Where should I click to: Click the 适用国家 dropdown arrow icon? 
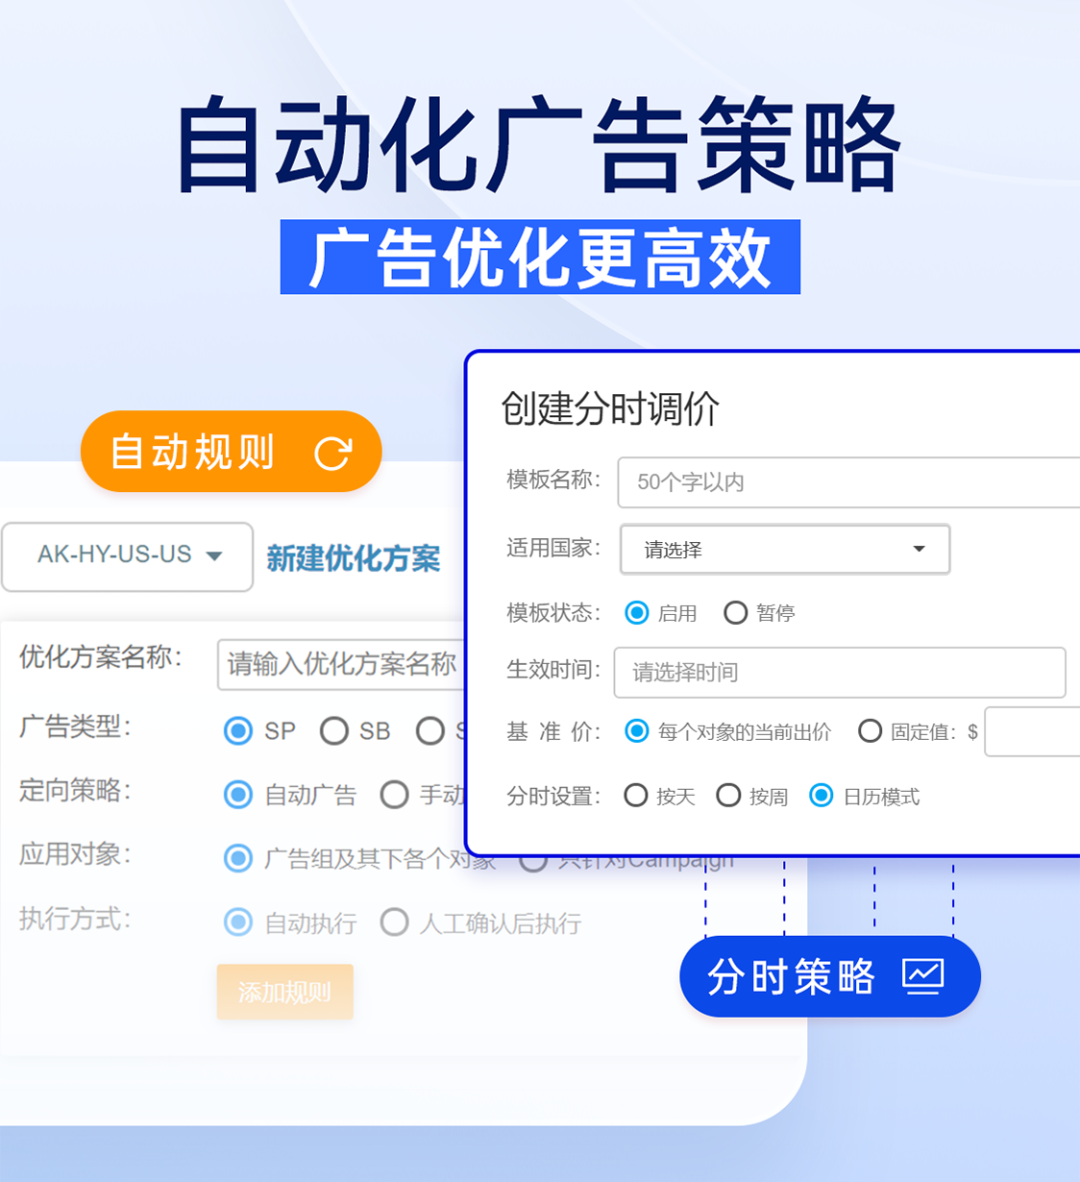(x=919, y=549)
